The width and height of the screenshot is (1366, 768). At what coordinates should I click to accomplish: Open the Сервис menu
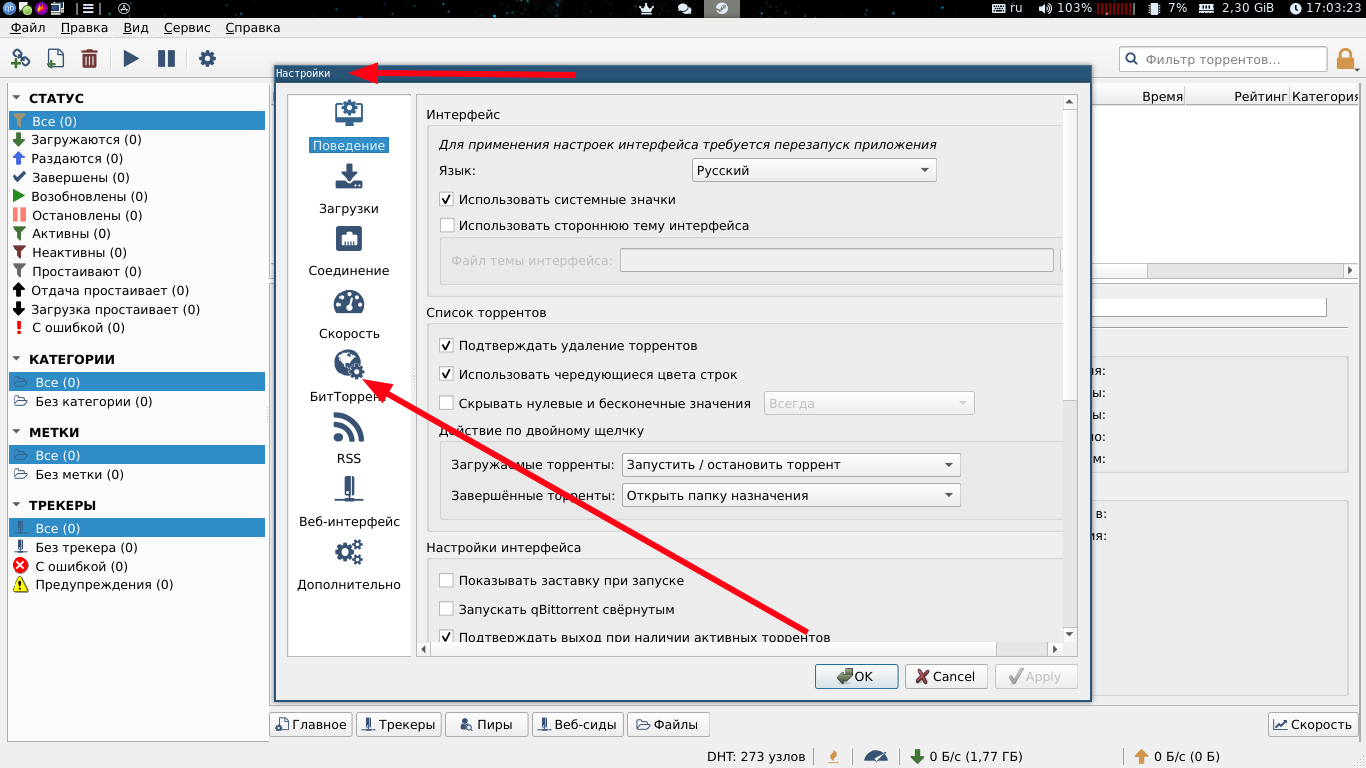tap(187, 28)
